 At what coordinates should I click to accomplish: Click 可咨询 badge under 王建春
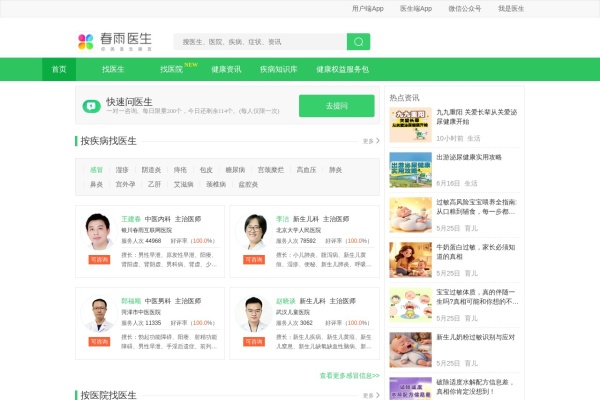click(99, 260)
